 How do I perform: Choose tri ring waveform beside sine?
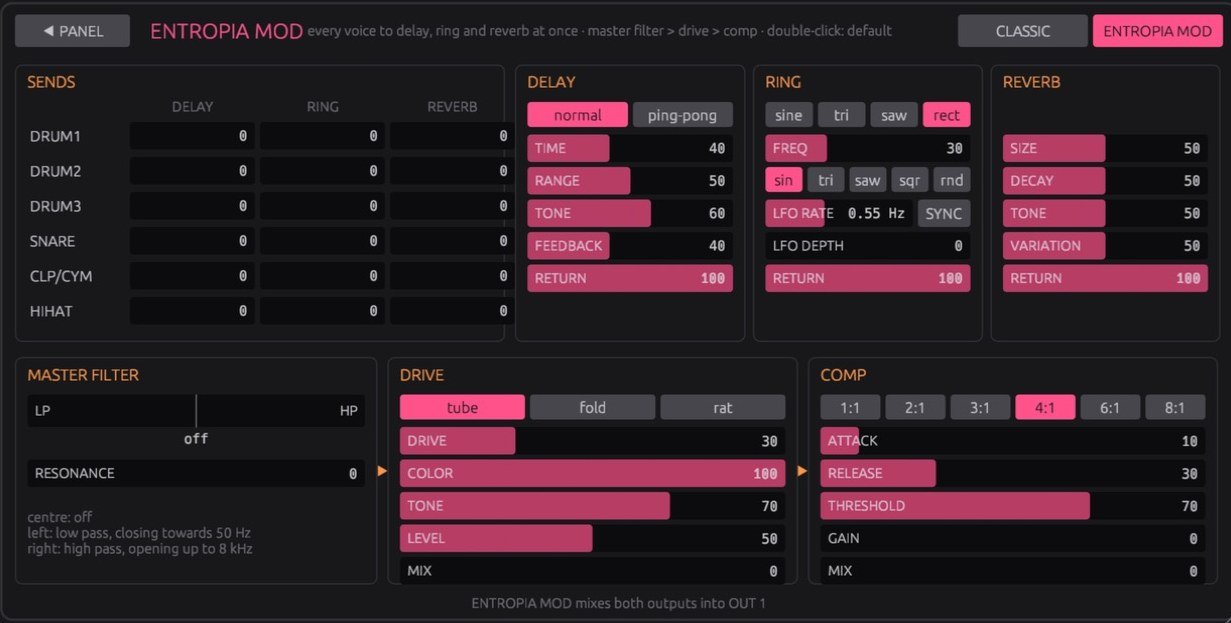coord(841,115)
